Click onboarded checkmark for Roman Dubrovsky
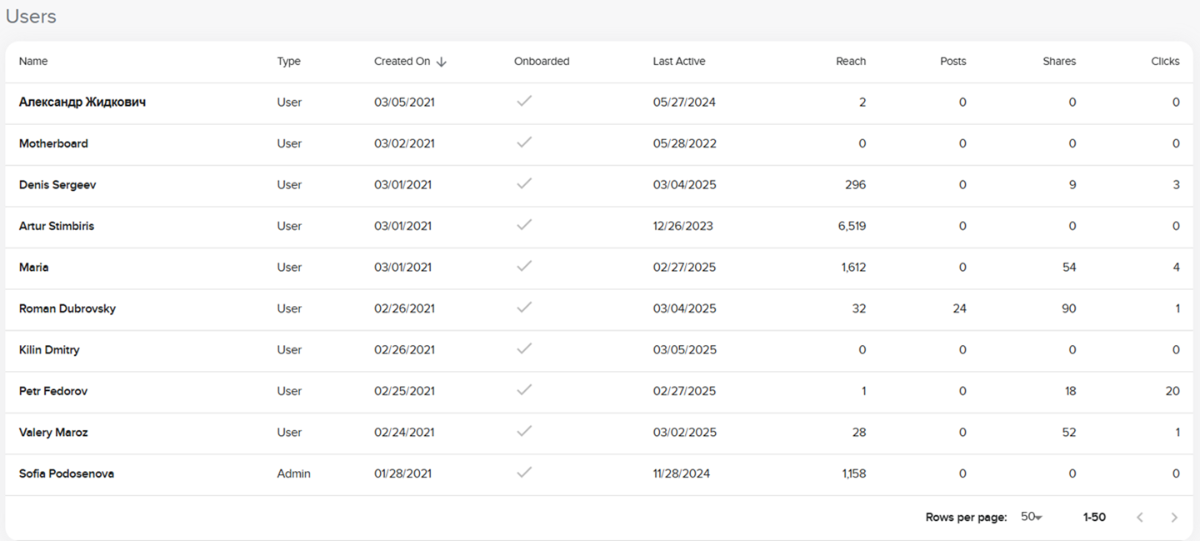The height and width of the screenshot is (541, 1200). tap(524, 308)
